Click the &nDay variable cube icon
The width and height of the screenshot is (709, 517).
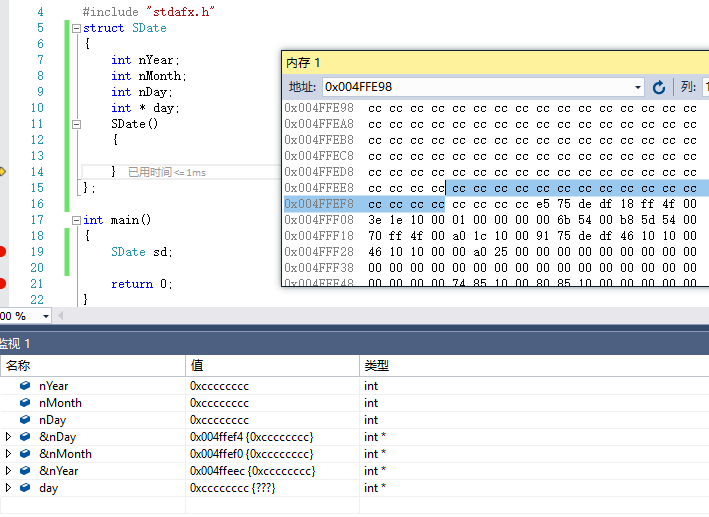pyautogui.click(x=25, y=436)
